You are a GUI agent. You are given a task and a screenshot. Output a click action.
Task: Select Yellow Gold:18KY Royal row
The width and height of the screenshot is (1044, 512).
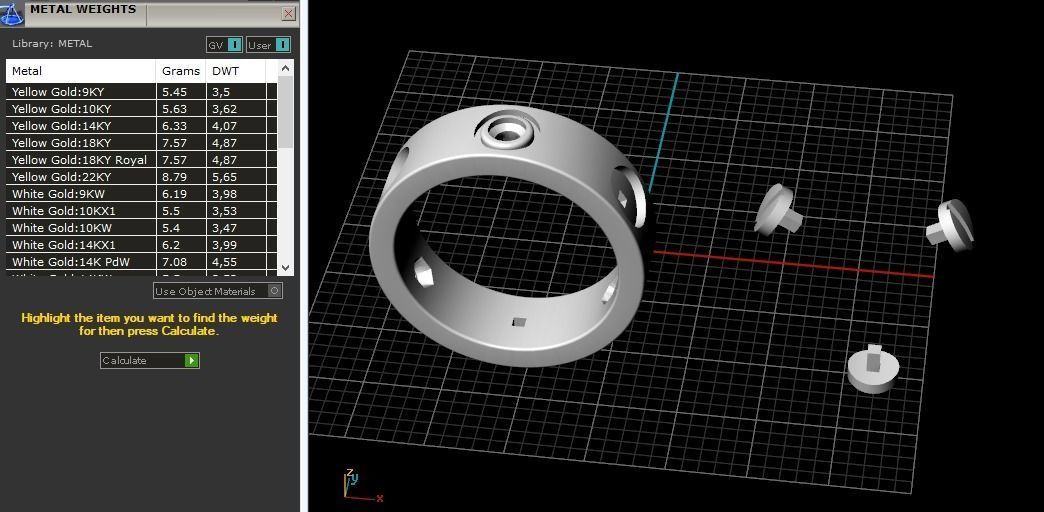tap(141, 160)
